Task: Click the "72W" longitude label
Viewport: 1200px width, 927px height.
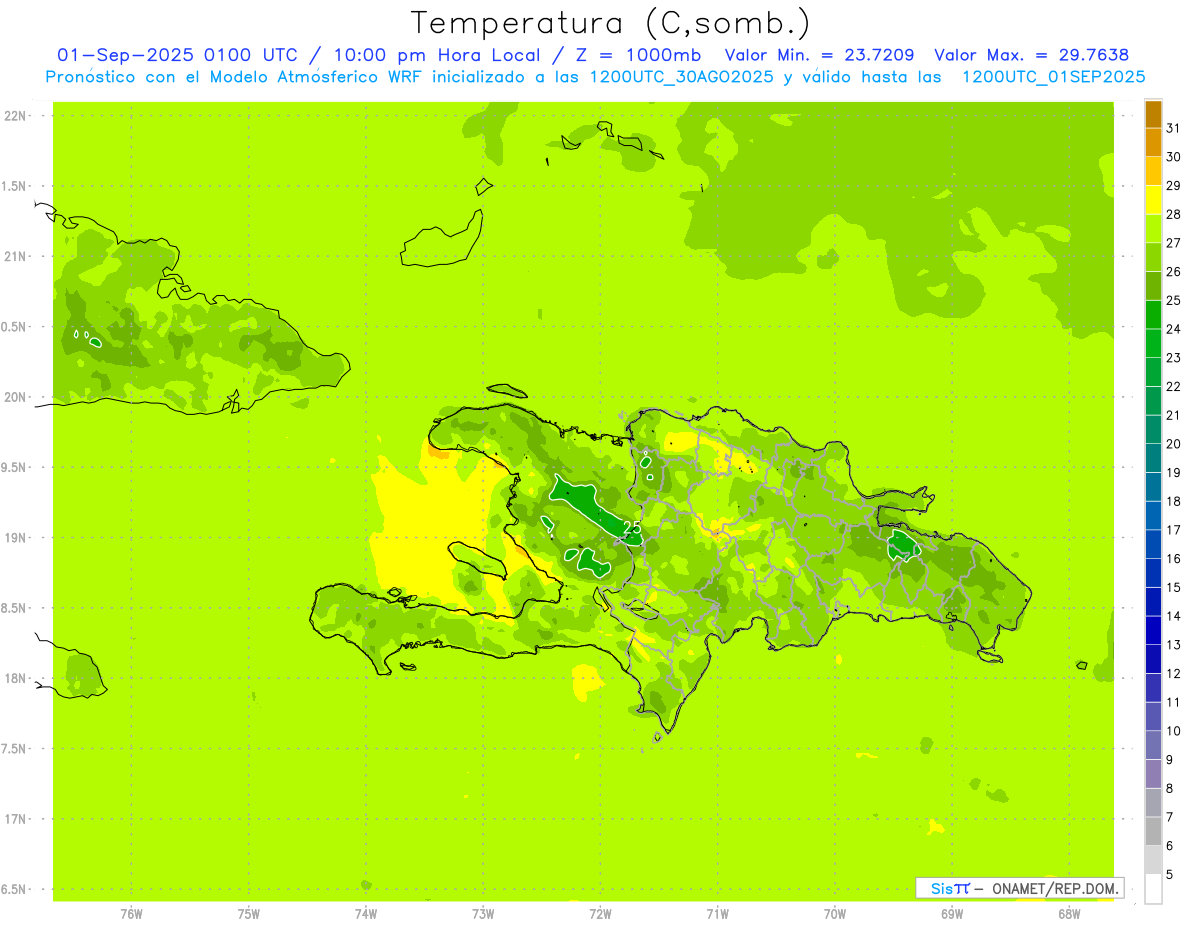Action: click(x=600, y=913)
